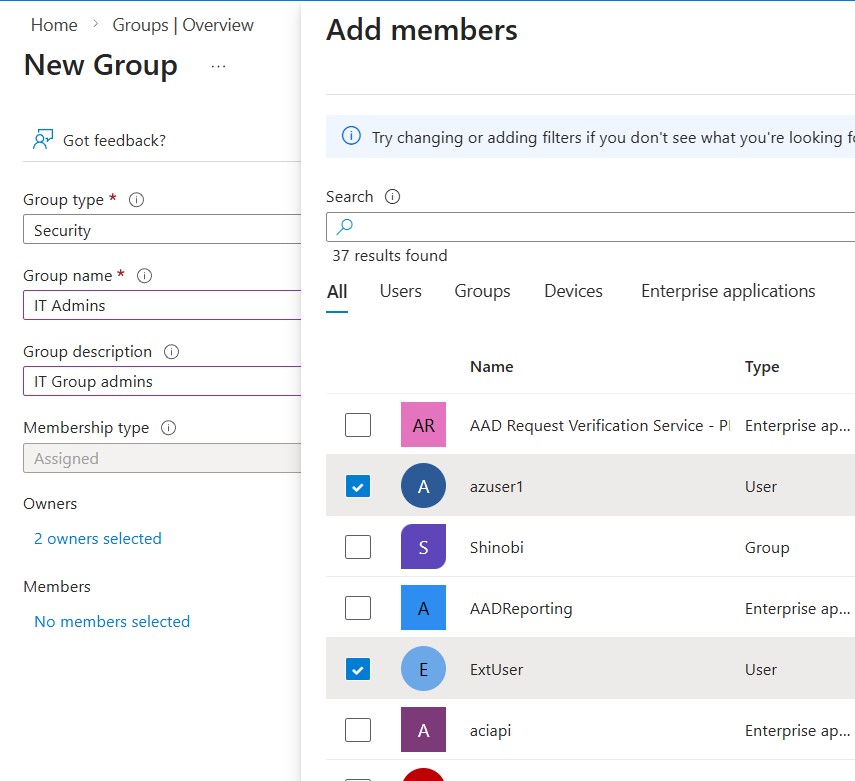Deselect the ExtUser checkbox

point(358,669)
